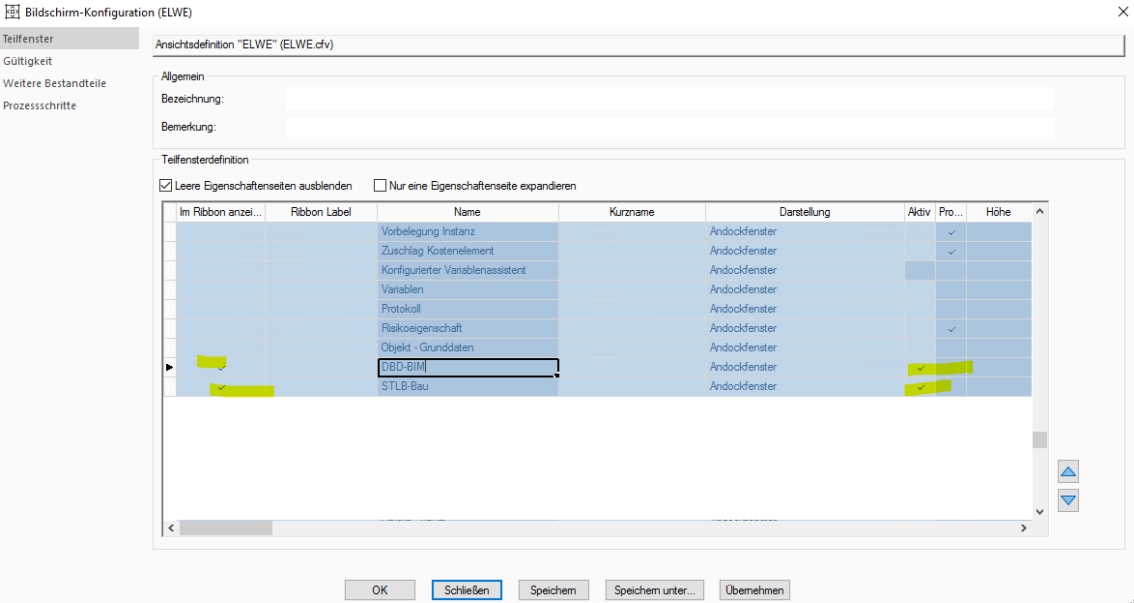
Task: Close the Bildschirm-Konfiguration dialog with X
Action: tap(1122, 12)
